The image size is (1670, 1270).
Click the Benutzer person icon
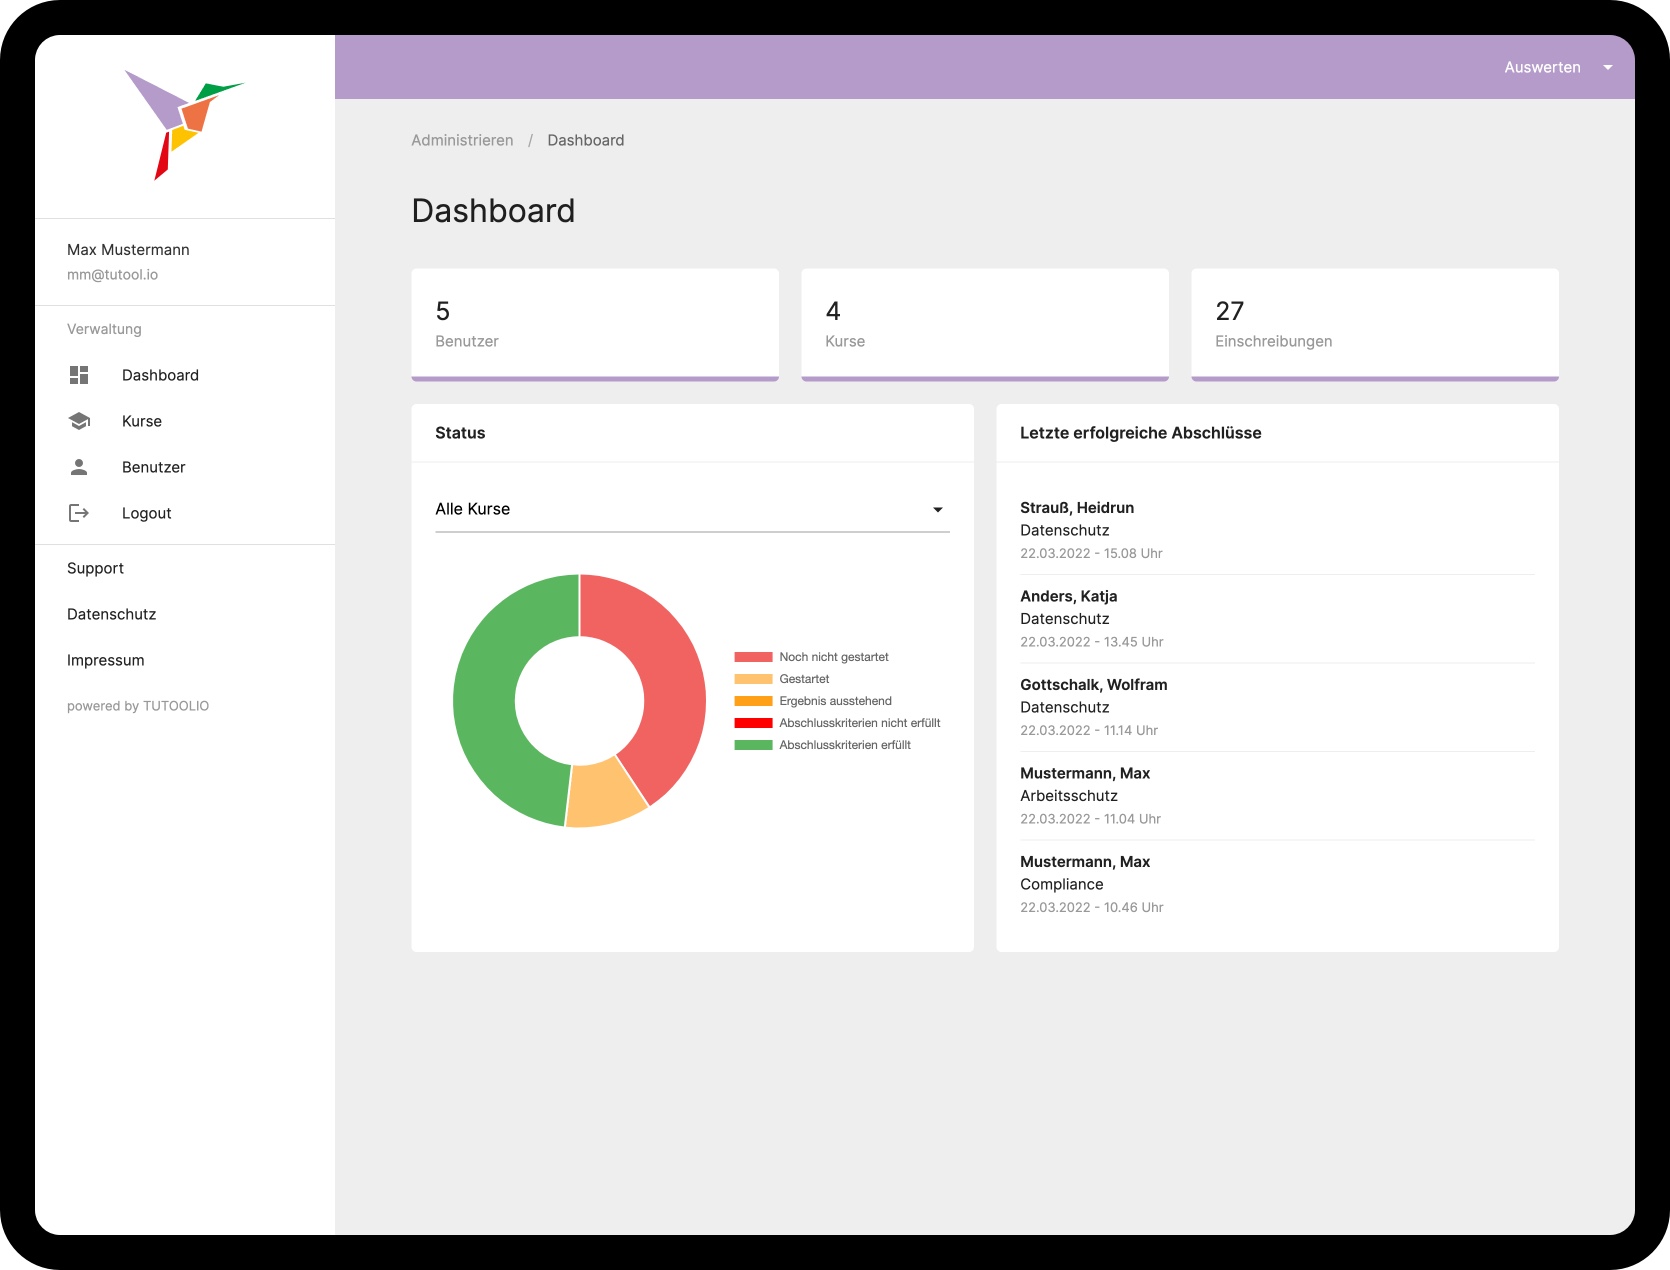(x=79, y=467)
